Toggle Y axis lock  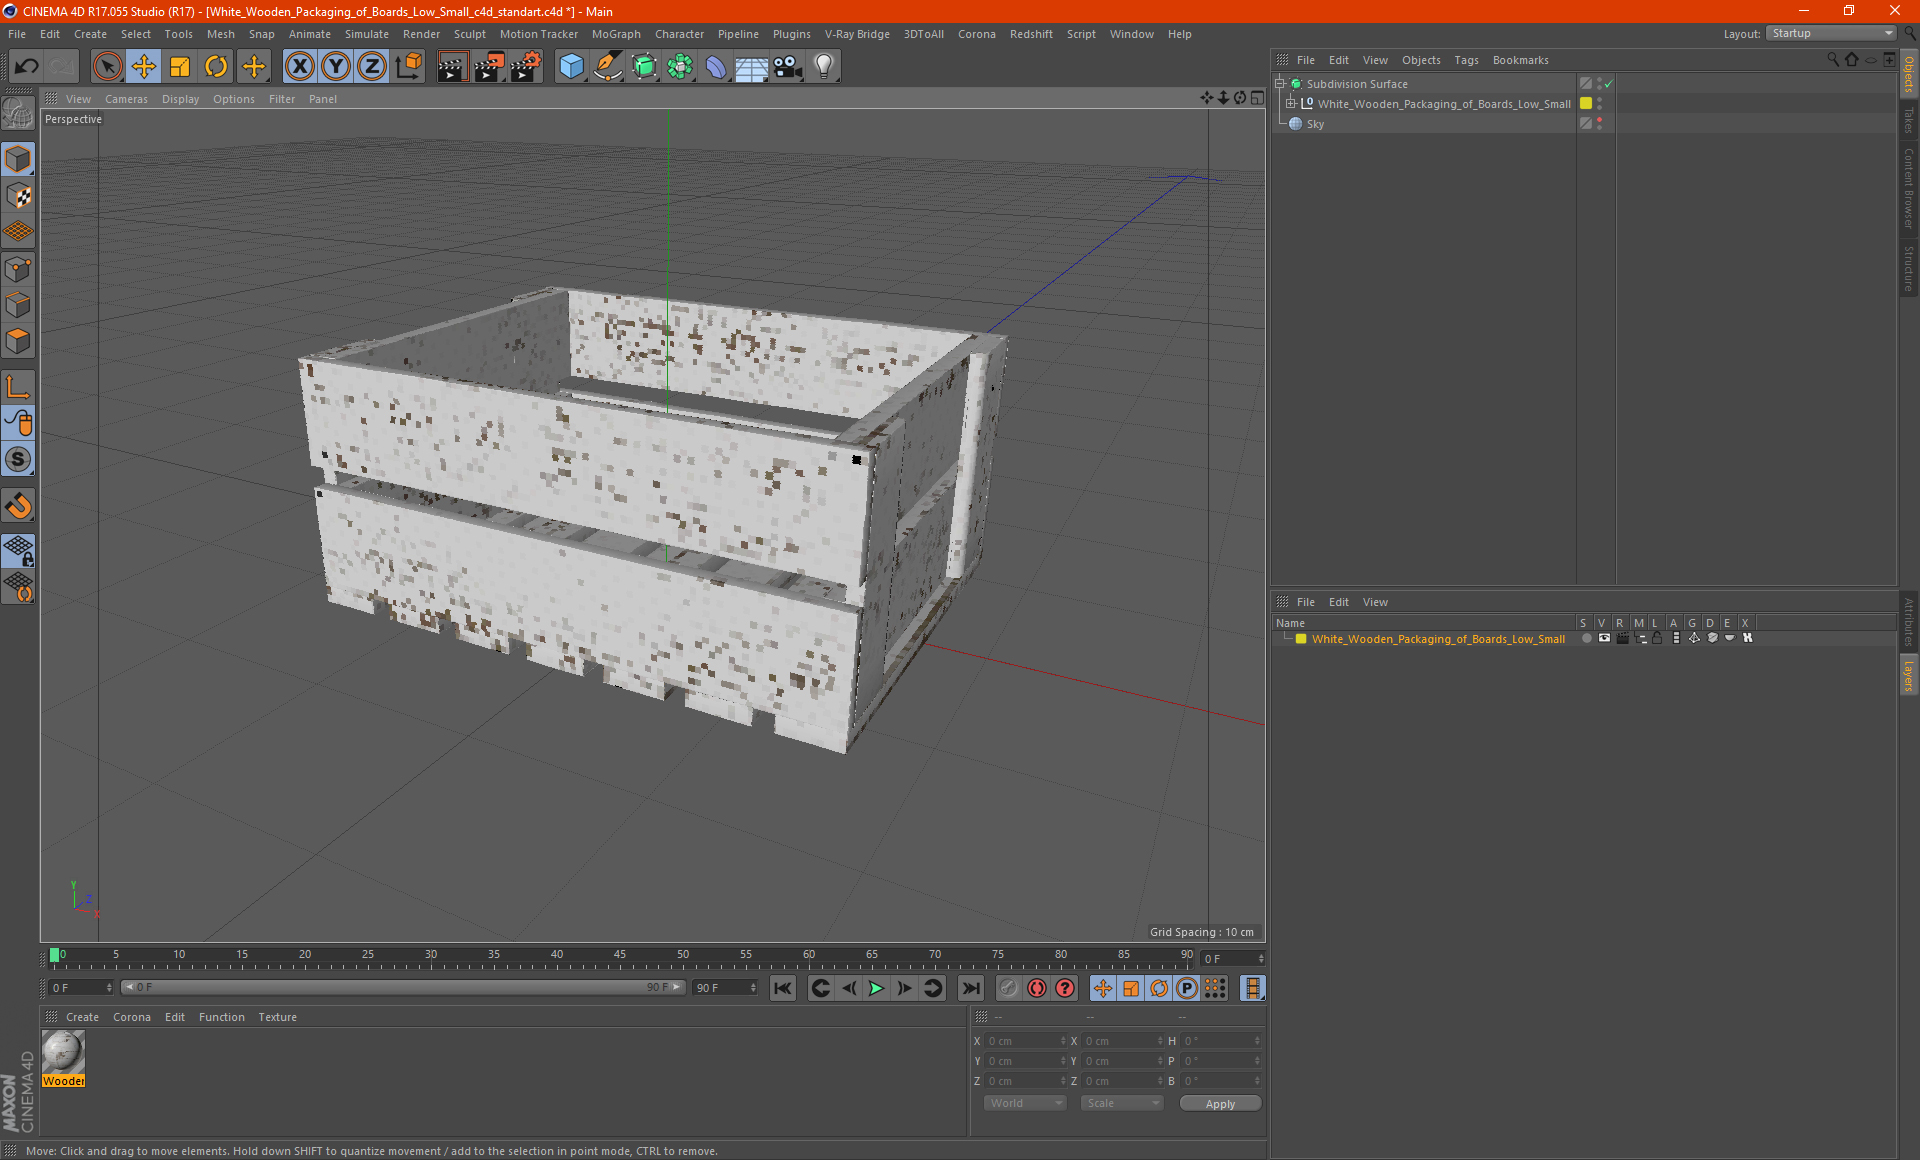tap(336, 67)
